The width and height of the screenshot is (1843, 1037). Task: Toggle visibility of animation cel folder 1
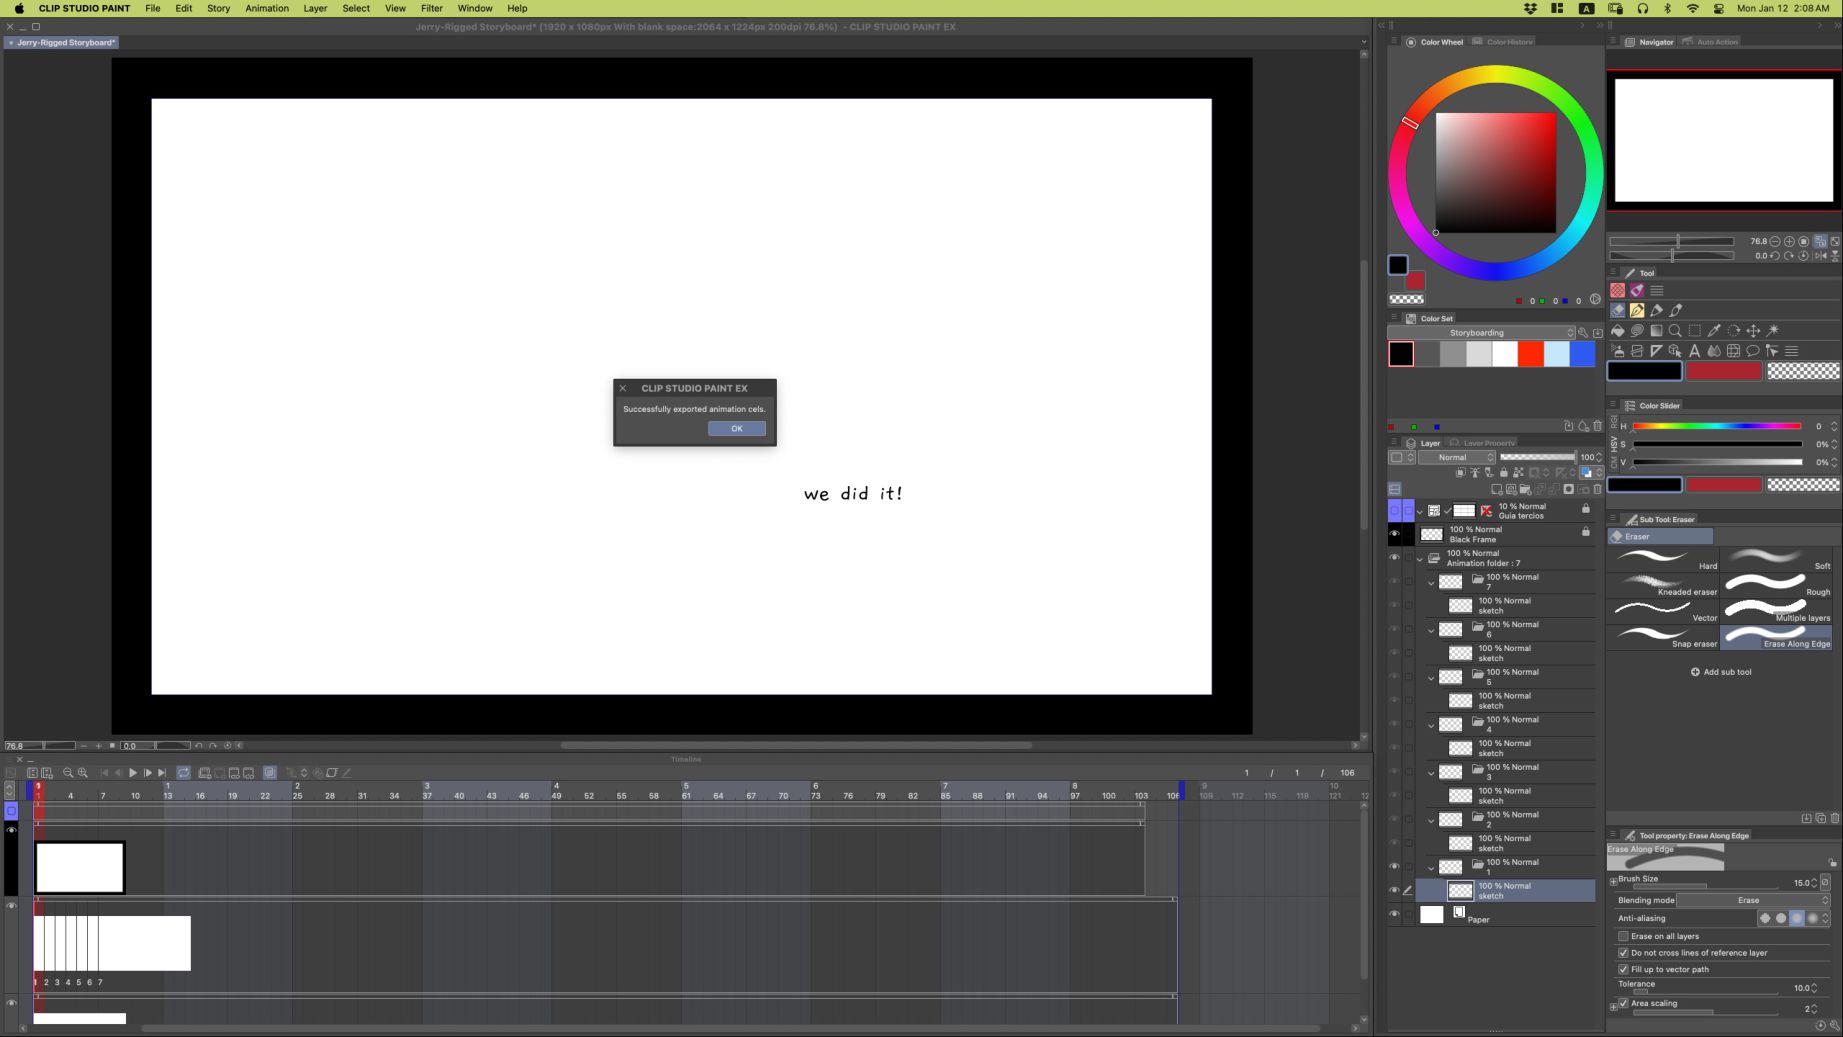(x=1395, y=867)
